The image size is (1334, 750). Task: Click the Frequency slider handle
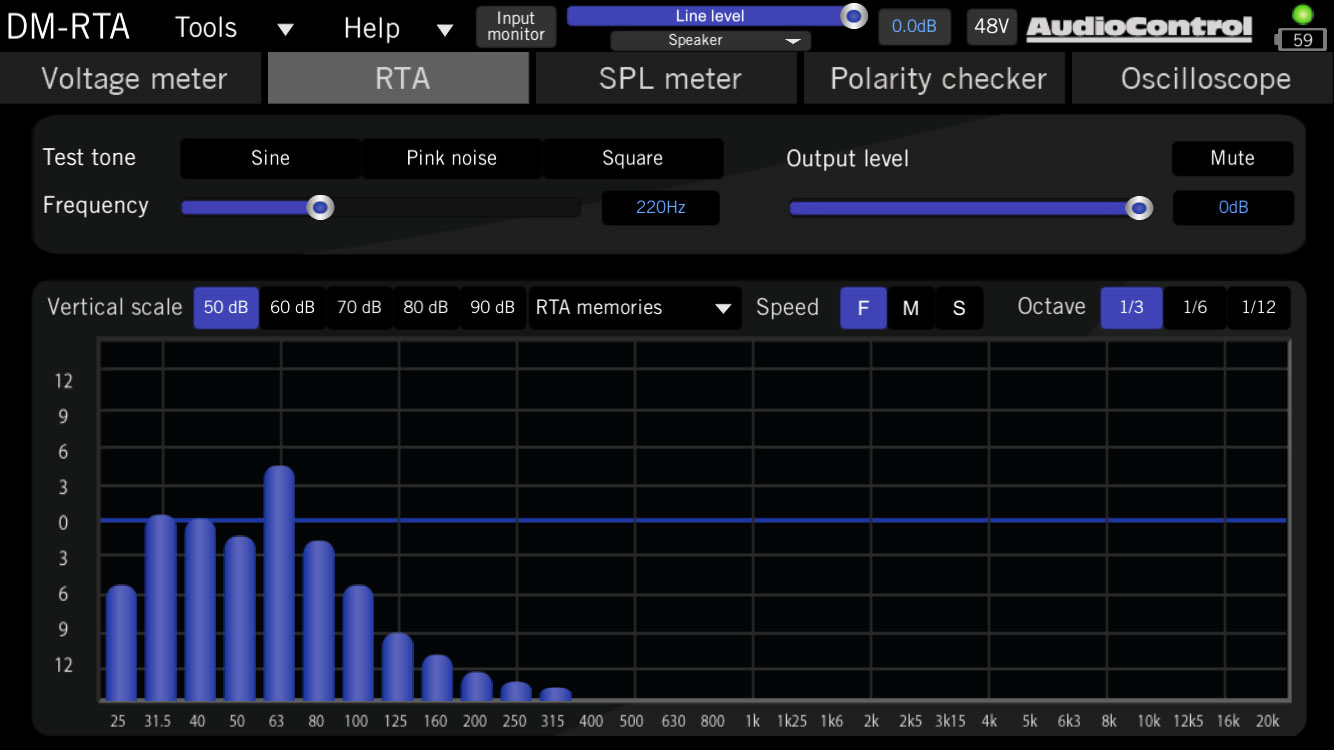(319, 208)
